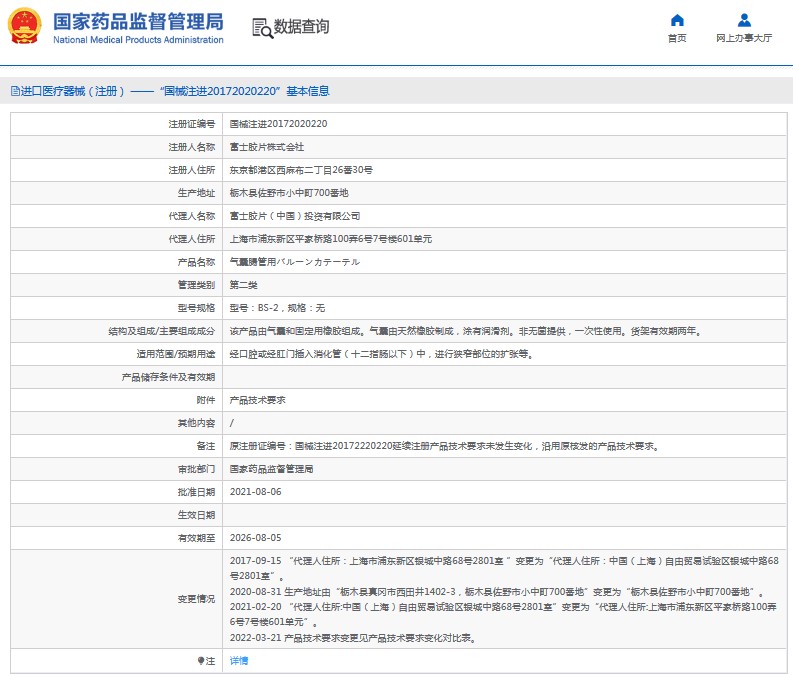
Task: Select management category 第二类
Action: coord(243,285)
